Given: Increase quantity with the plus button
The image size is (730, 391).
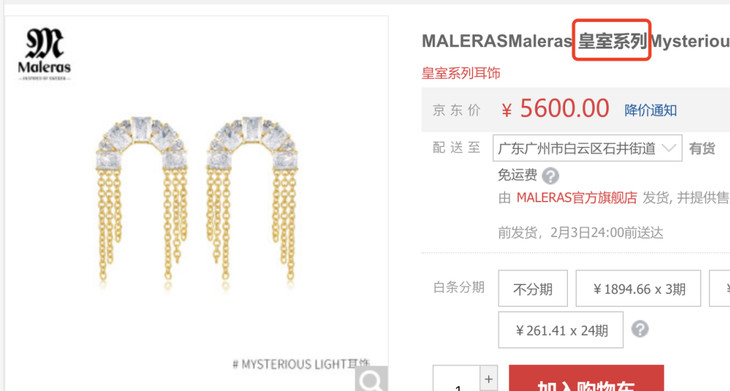Looking at the screenshot, I should (x=488, y=378).
